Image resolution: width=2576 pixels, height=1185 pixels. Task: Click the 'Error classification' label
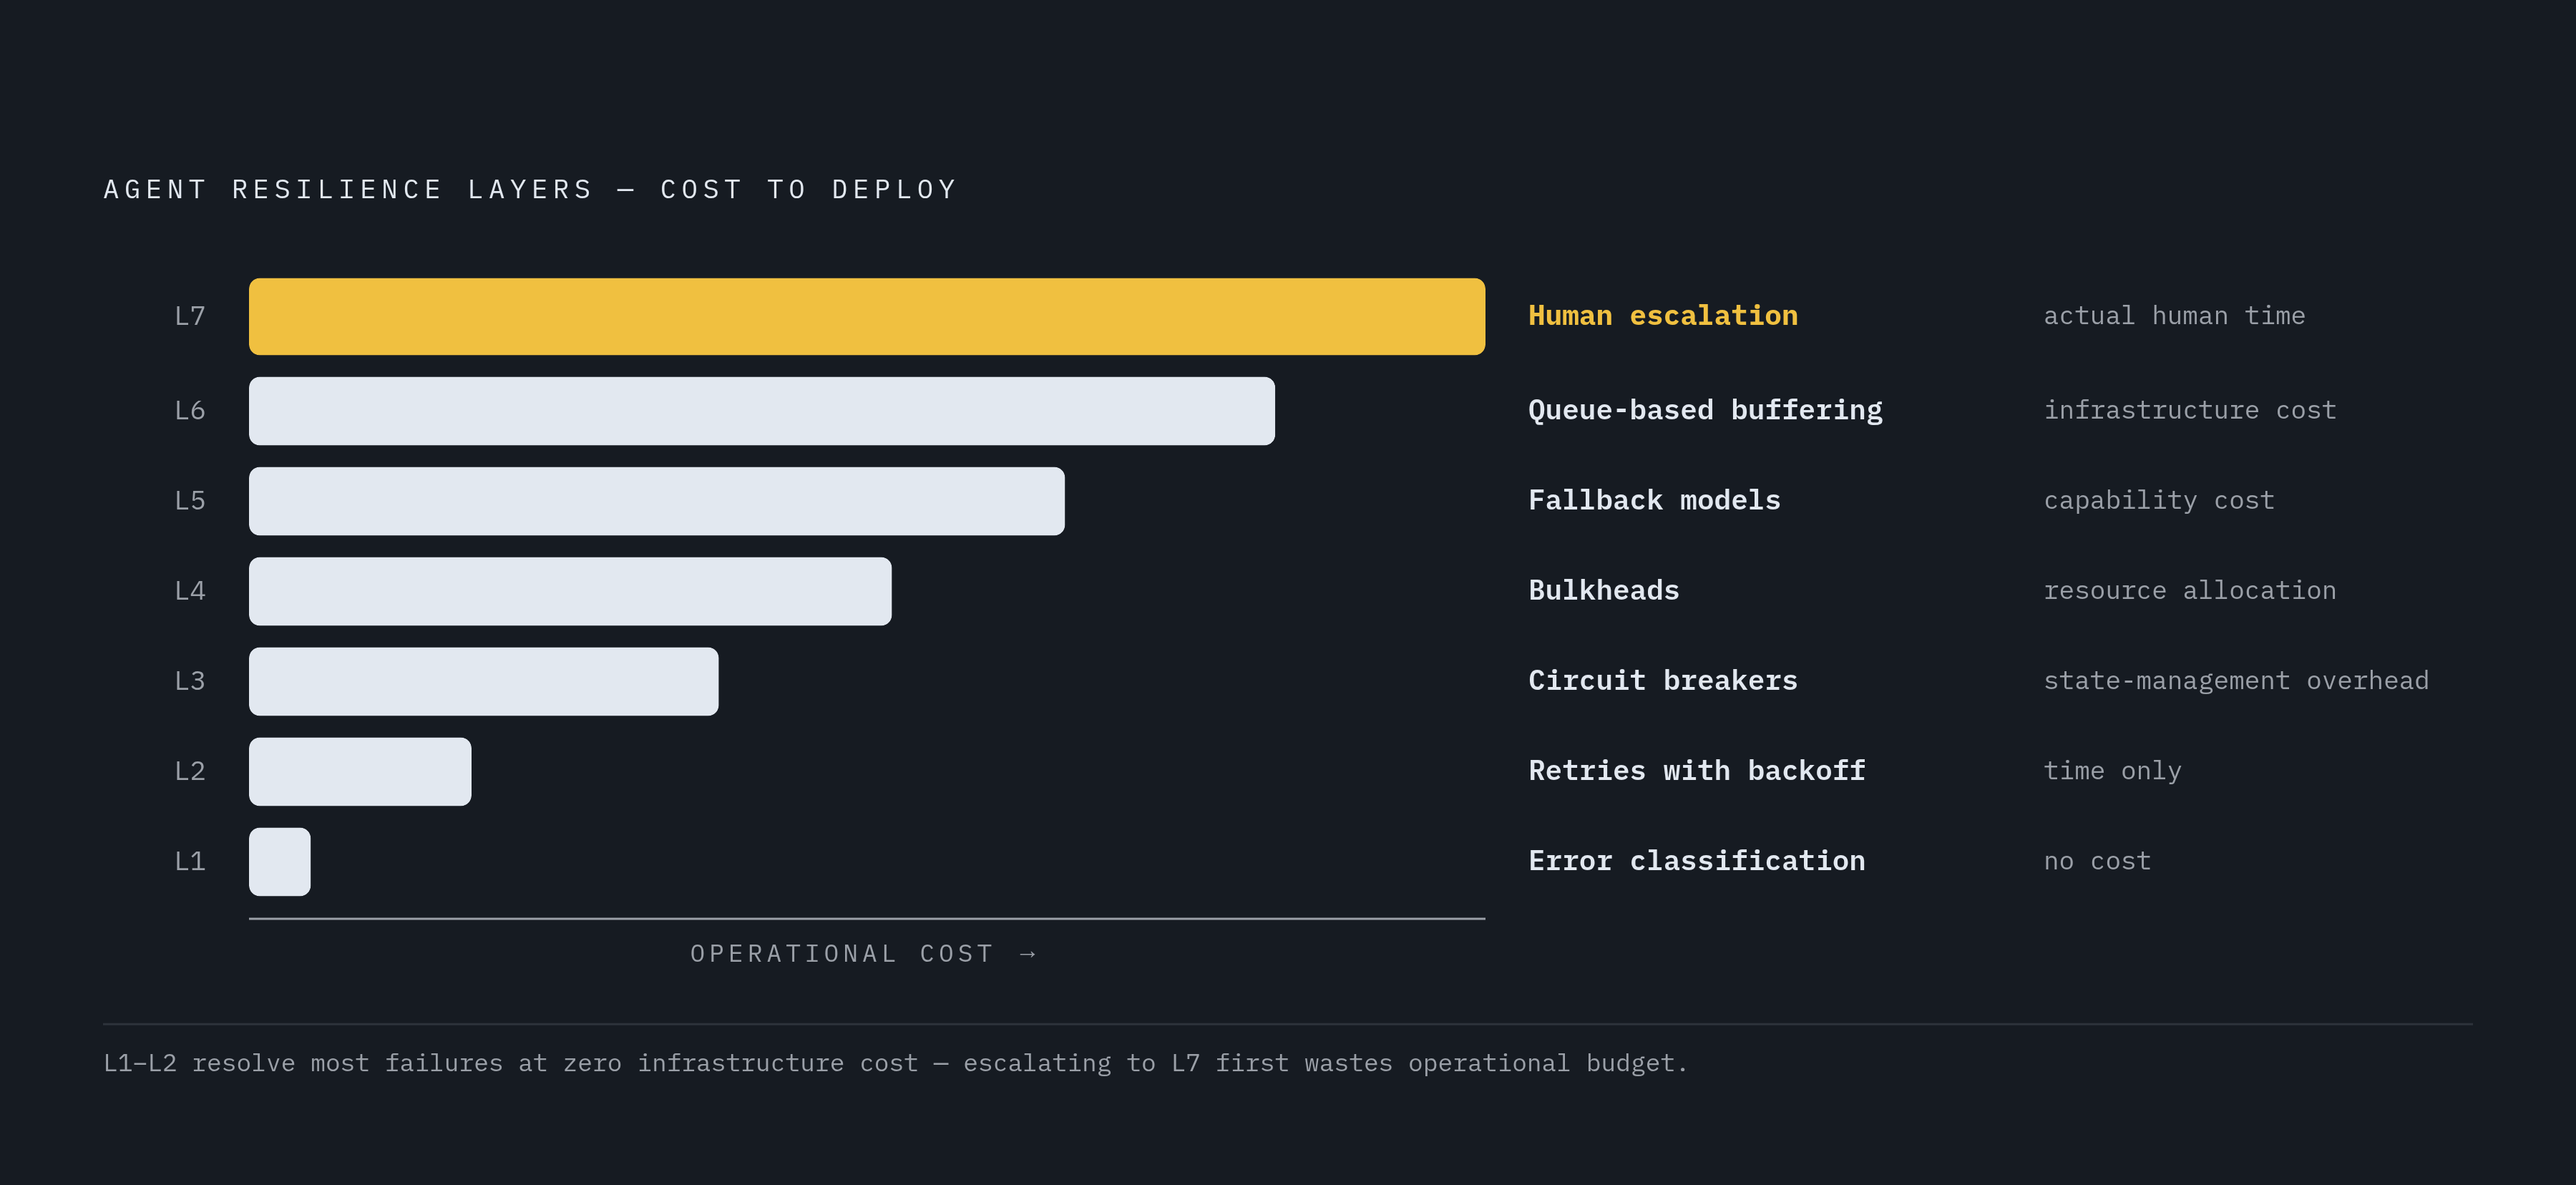point(1697,861)
